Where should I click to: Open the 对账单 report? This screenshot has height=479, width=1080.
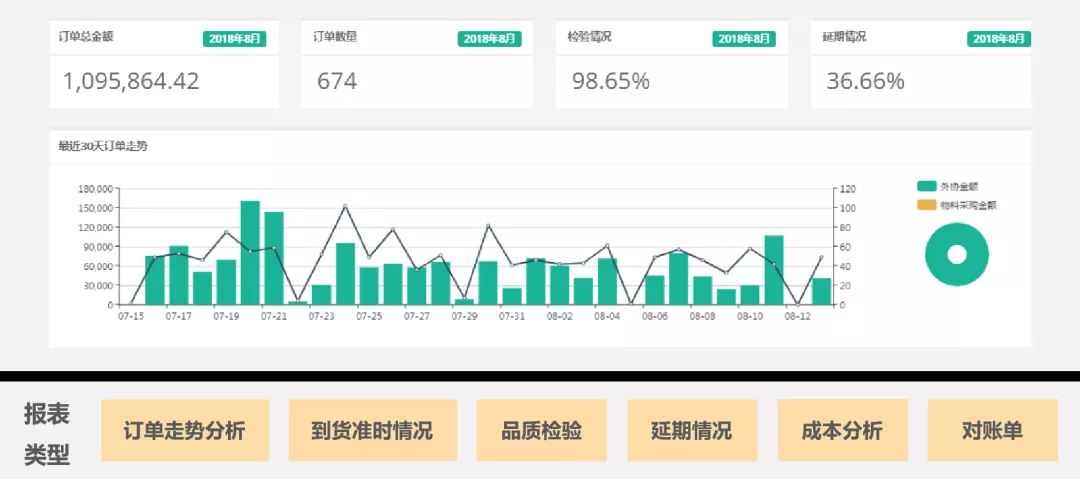point(992,431)
